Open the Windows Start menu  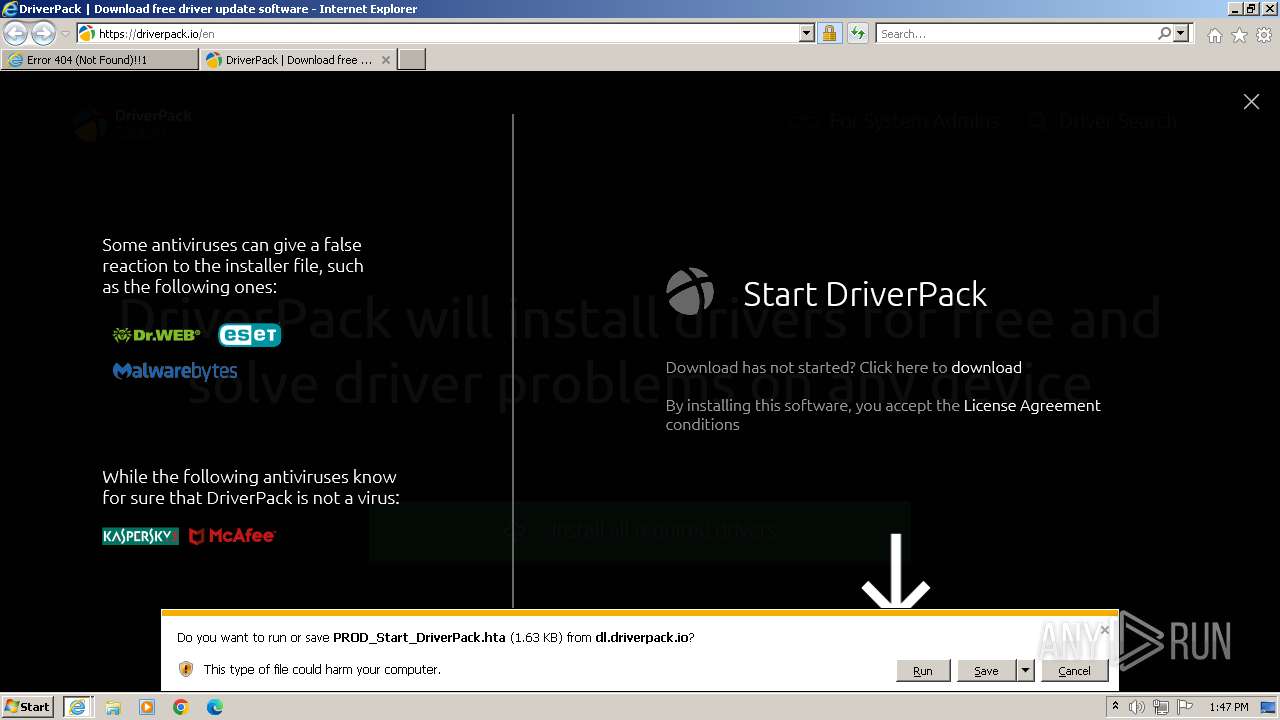(28, 707)
